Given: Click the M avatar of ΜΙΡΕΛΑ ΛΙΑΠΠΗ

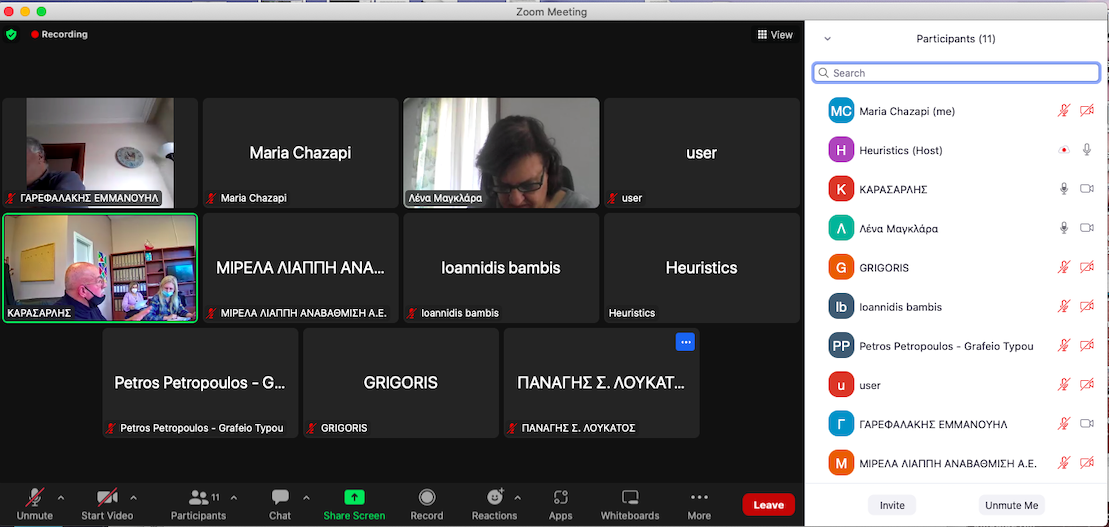Looking at the screenshot, I should [x=842, y=463].
